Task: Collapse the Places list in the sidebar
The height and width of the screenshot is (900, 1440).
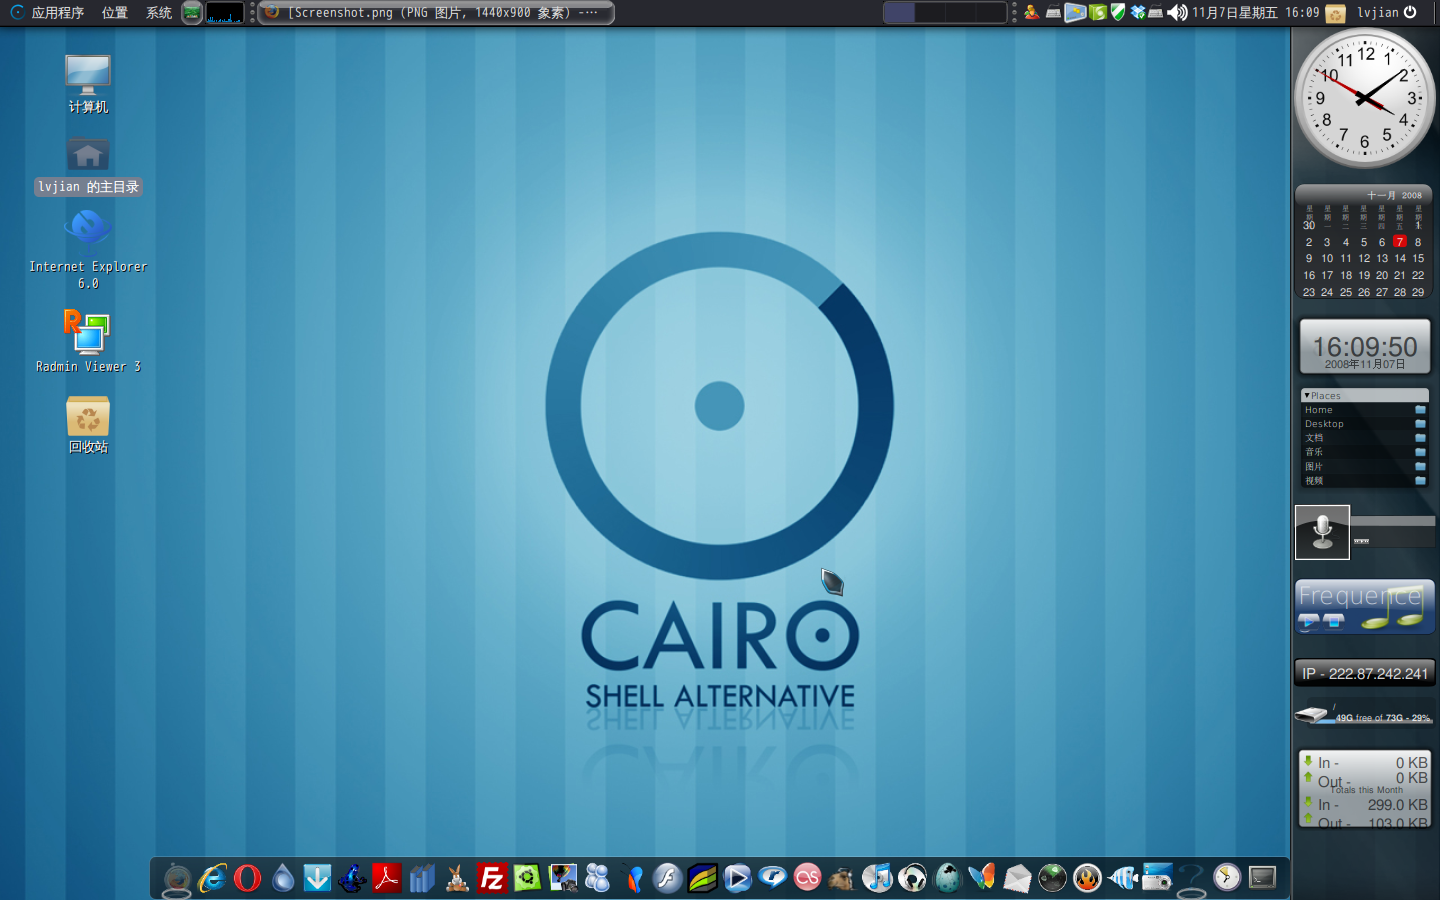Action: pyautogui.click(x=1307, y=396)
